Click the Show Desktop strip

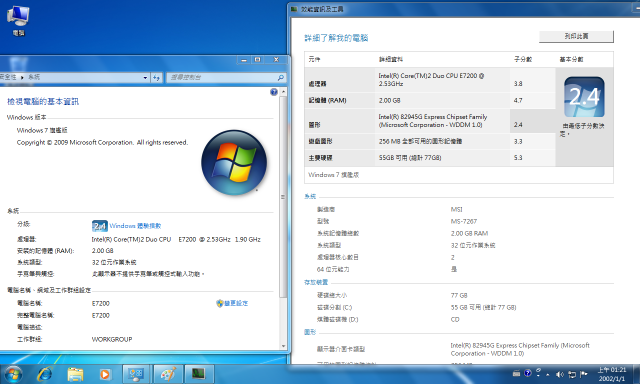tap(636, 374)
